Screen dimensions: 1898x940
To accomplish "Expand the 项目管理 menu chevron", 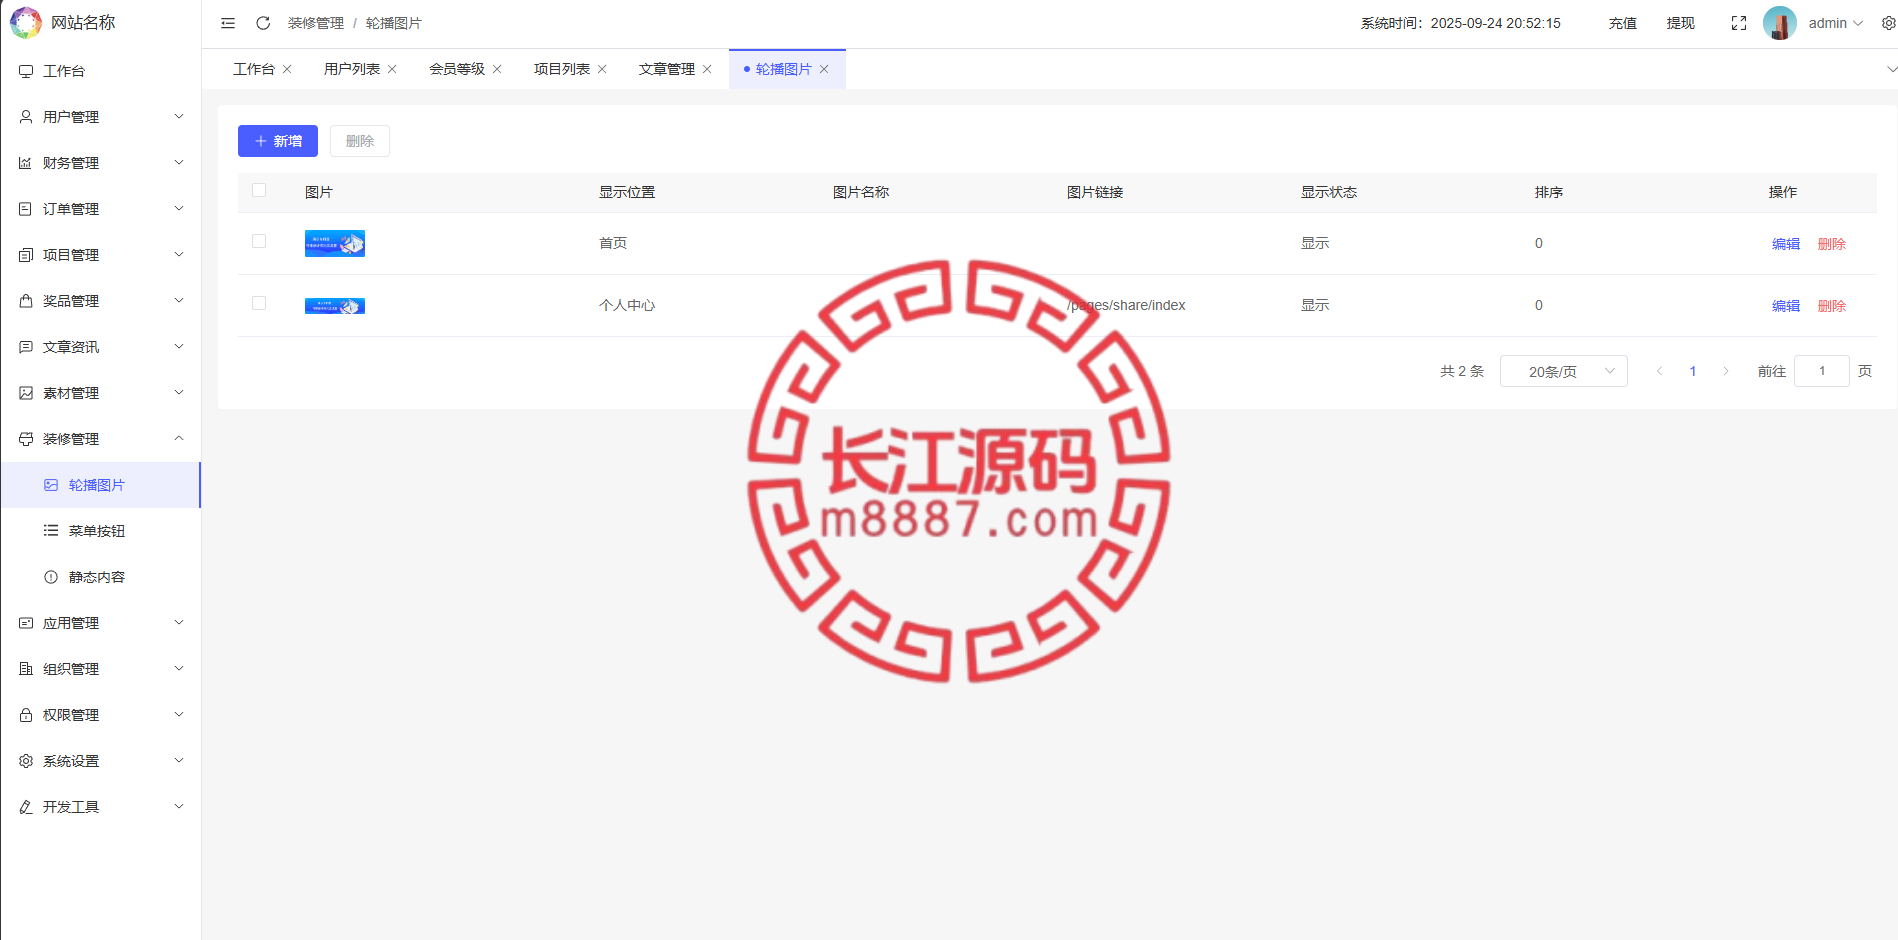I will (179, 255).
